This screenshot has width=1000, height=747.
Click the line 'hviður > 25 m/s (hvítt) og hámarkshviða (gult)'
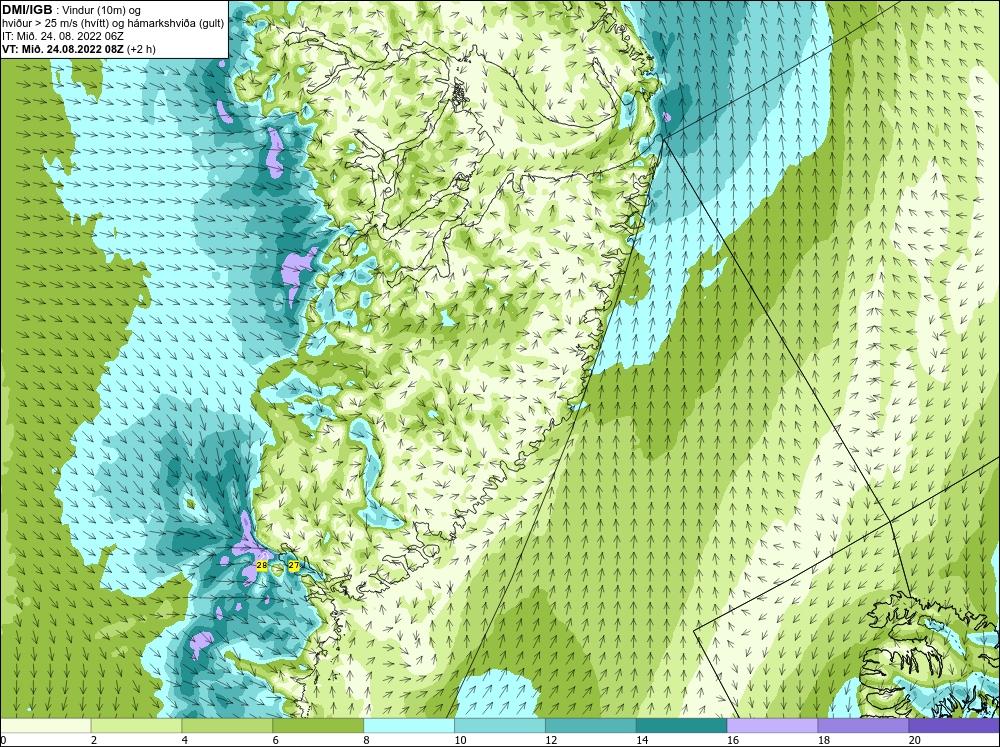[x=113, y=23]
